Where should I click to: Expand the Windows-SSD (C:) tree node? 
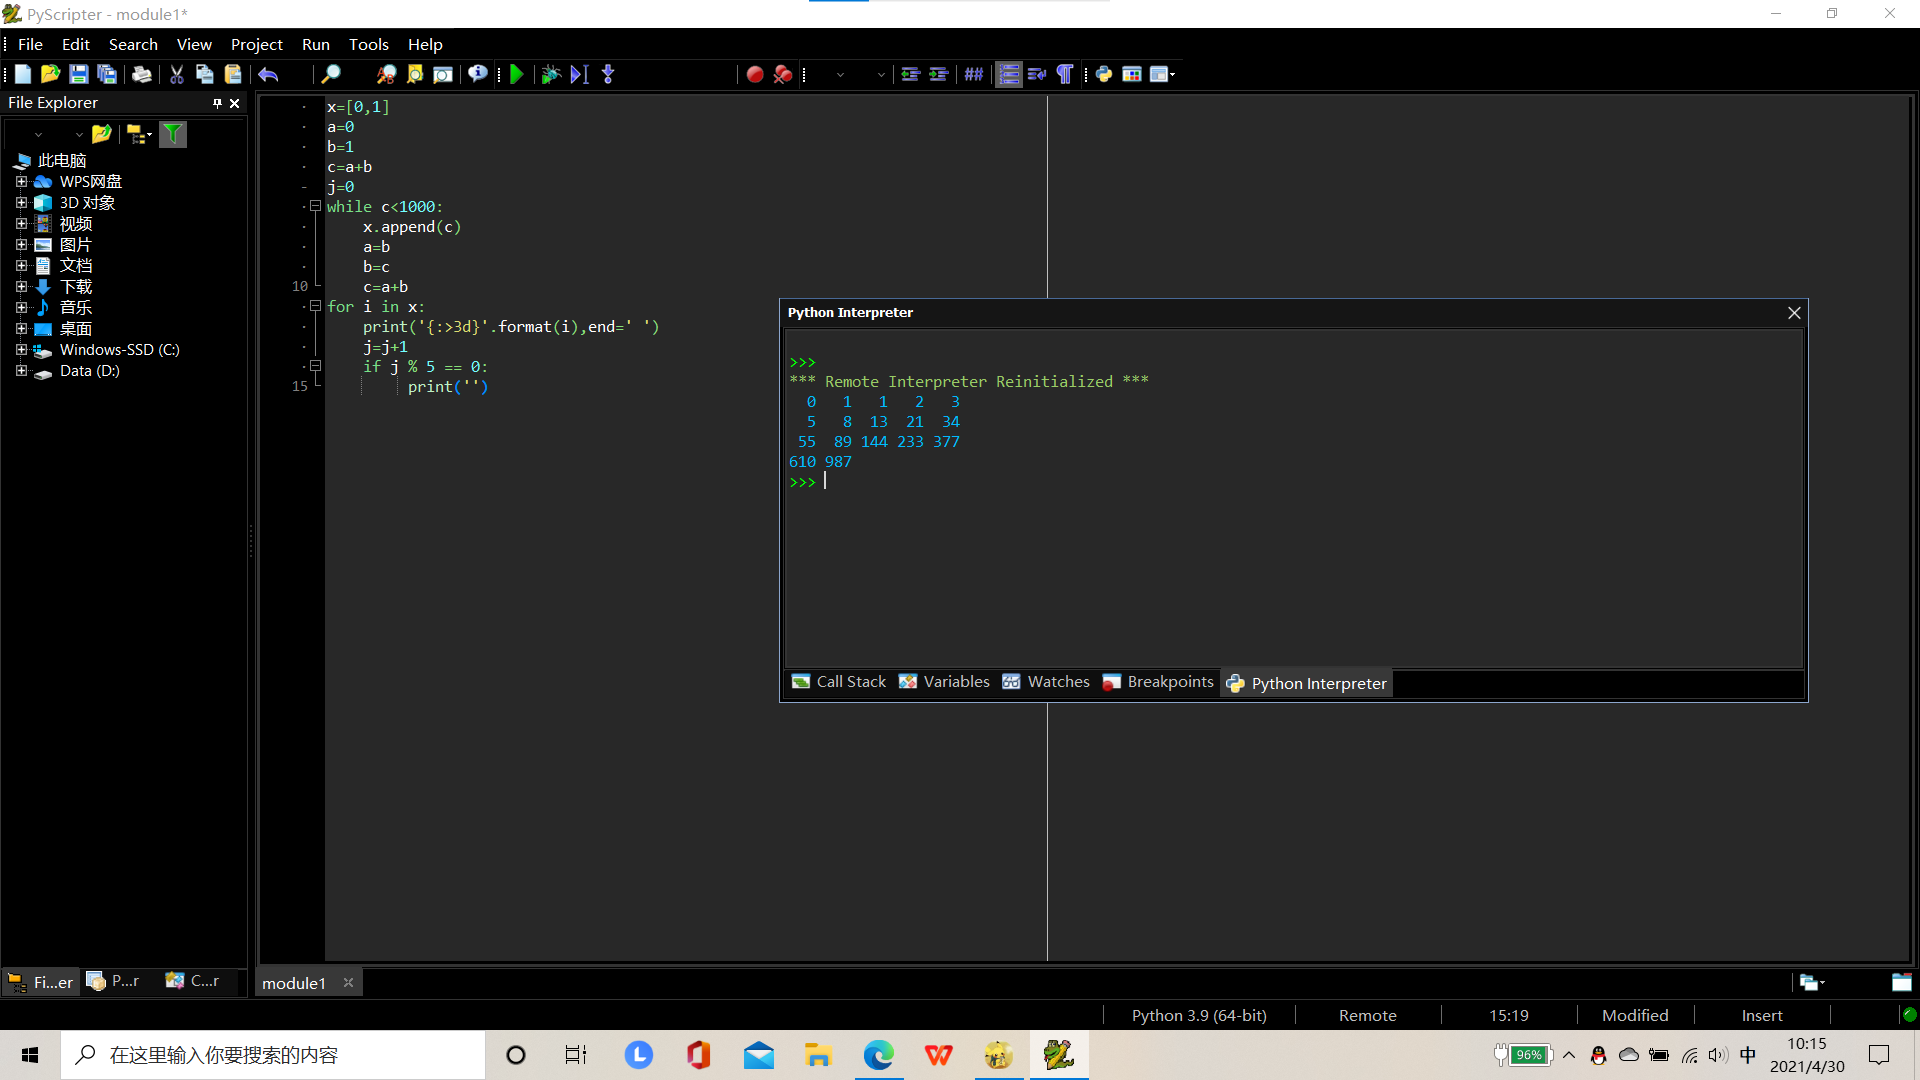pos(21,350)
